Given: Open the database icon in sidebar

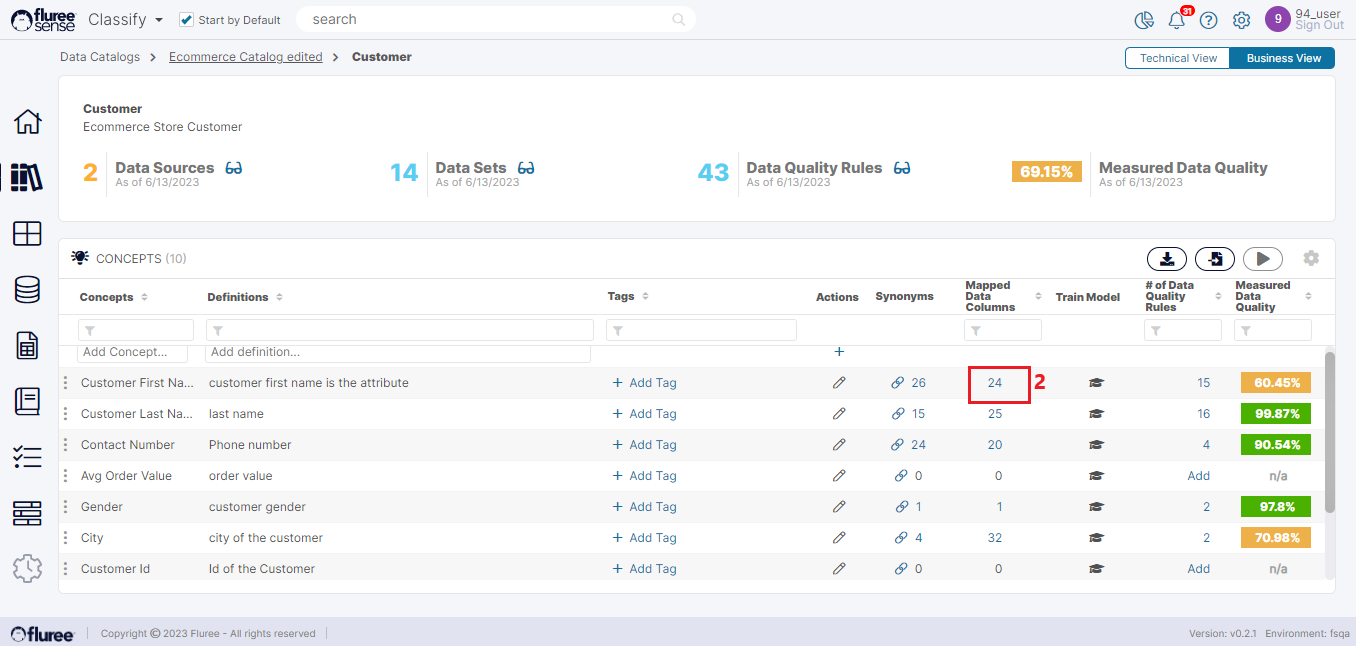Looking at the screenshot, I should 27,290.
